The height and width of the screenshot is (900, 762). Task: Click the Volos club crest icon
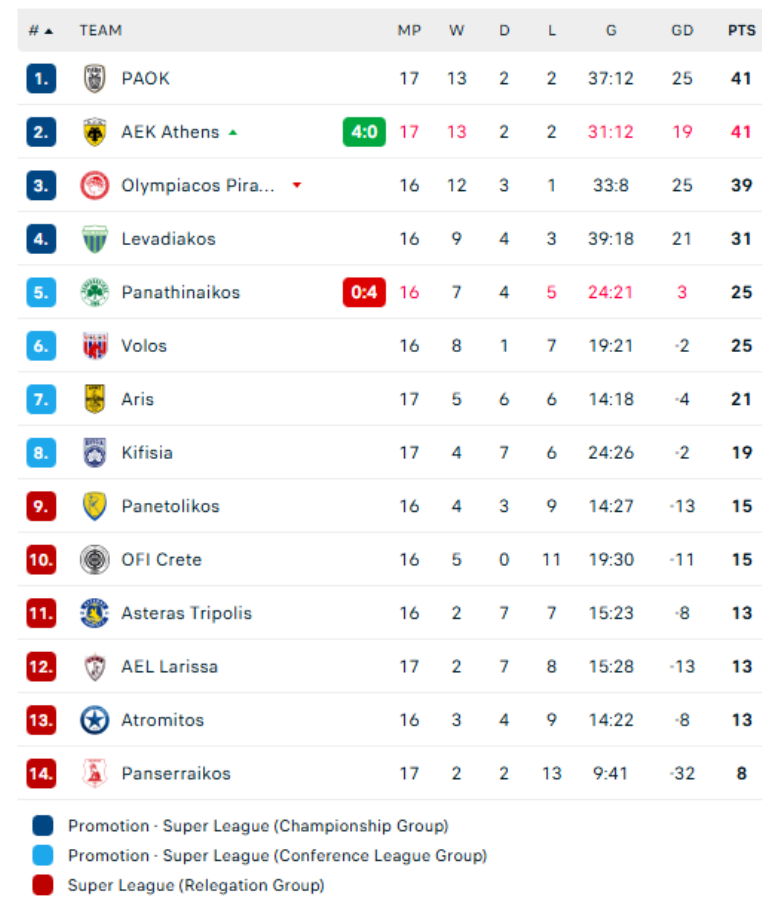[x=94, y=346]
